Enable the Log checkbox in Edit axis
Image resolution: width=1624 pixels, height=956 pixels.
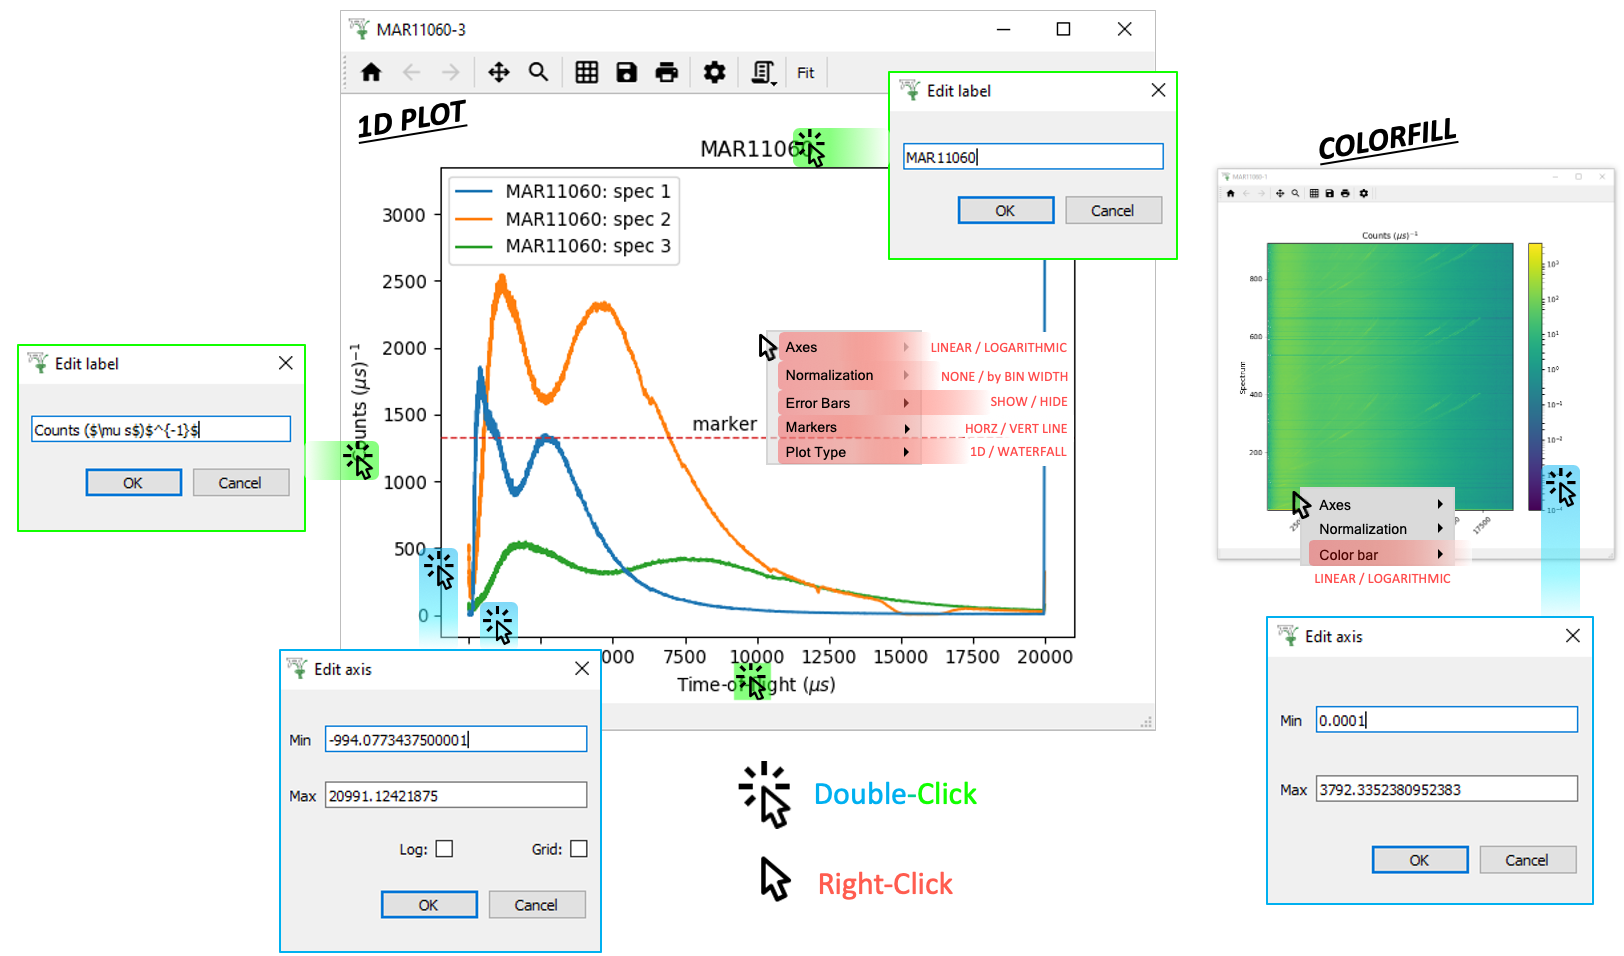tap(445, 849)
